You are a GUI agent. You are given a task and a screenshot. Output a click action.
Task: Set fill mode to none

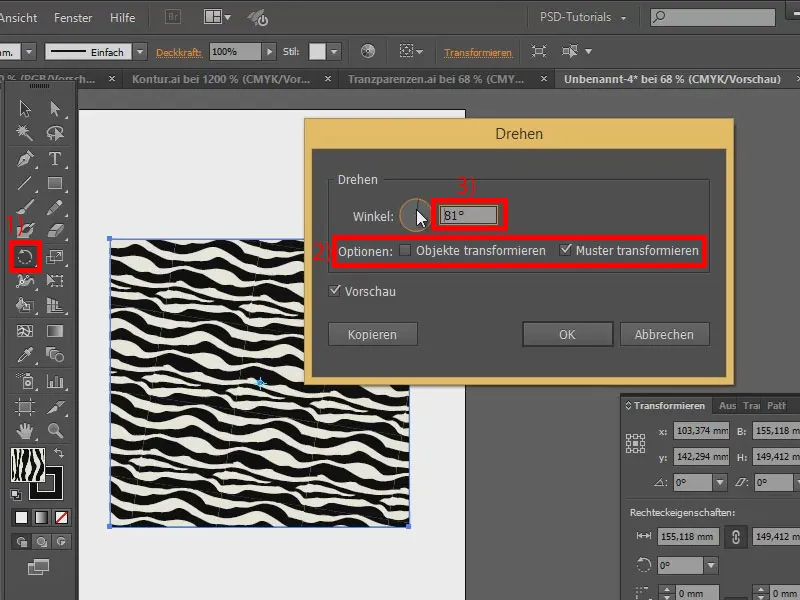[61, 517]
